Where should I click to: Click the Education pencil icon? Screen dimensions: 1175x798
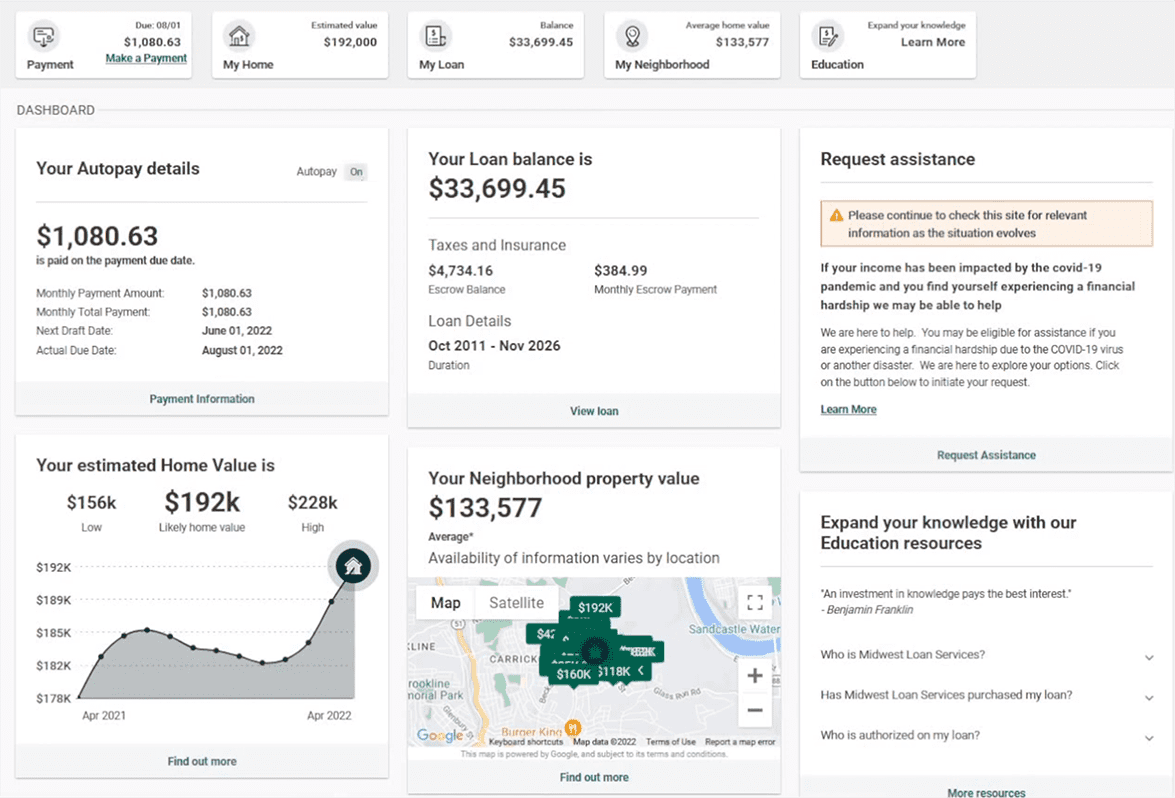click(828, 37)
